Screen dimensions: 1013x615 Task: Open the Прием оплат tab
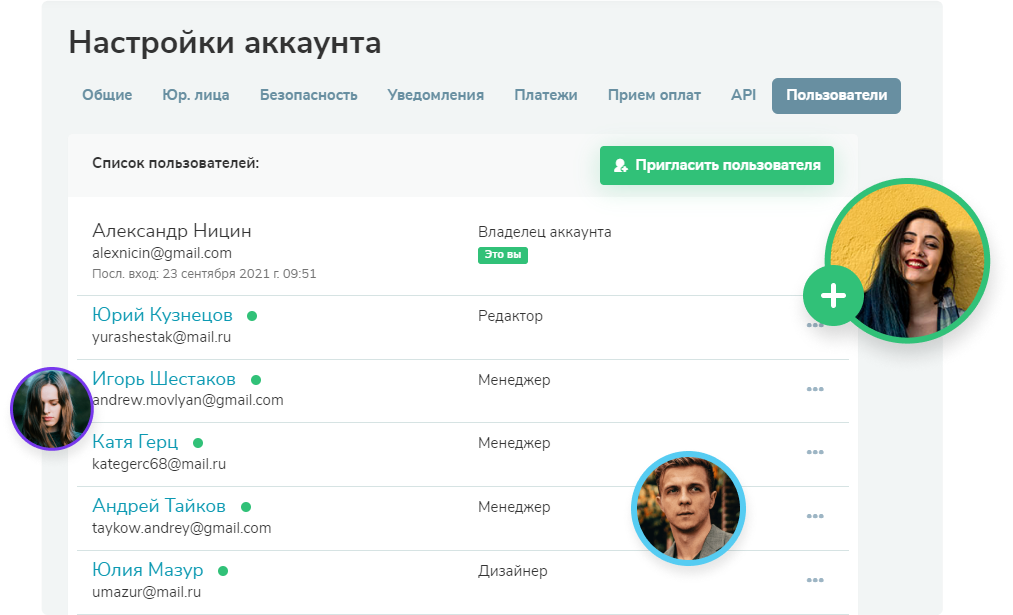click(x=654, y=95)
